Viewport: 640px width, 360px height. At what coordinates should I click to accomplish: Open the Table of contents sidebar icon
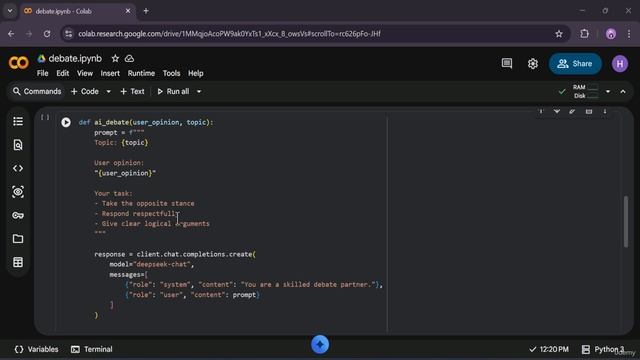18,121
